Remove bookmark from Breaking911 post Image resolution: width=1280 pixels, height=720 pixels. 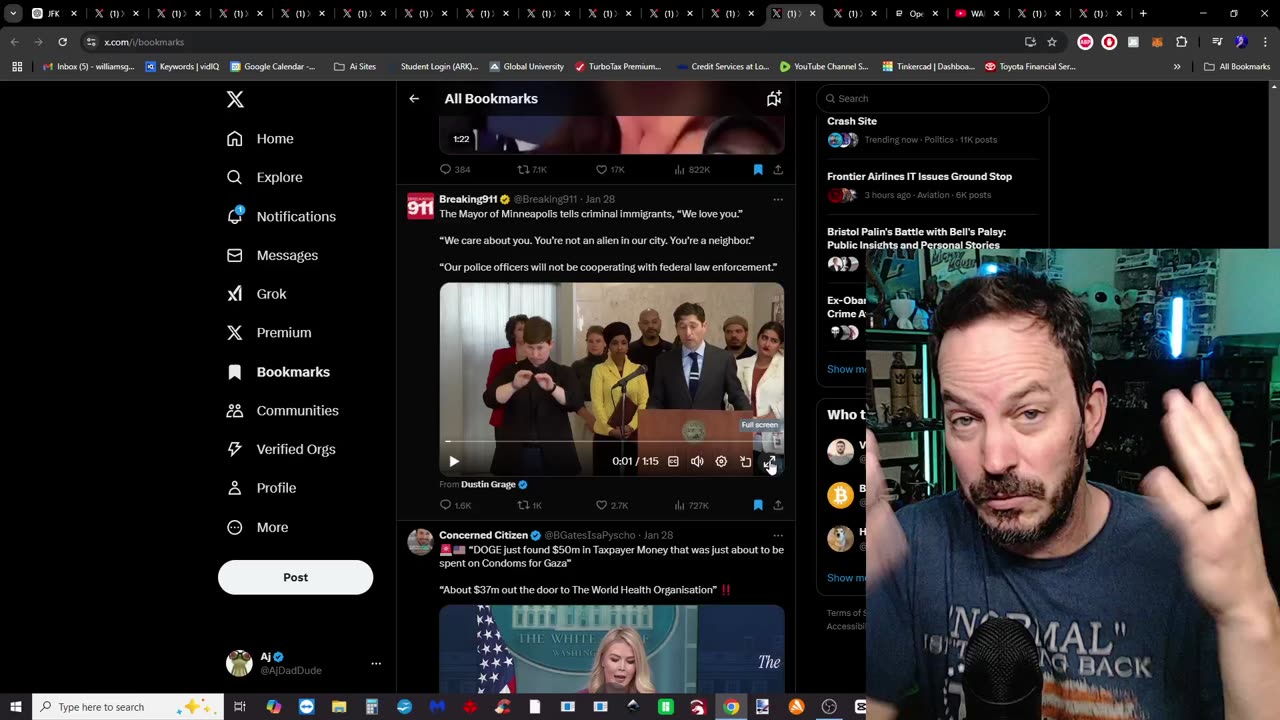point(758,505)
